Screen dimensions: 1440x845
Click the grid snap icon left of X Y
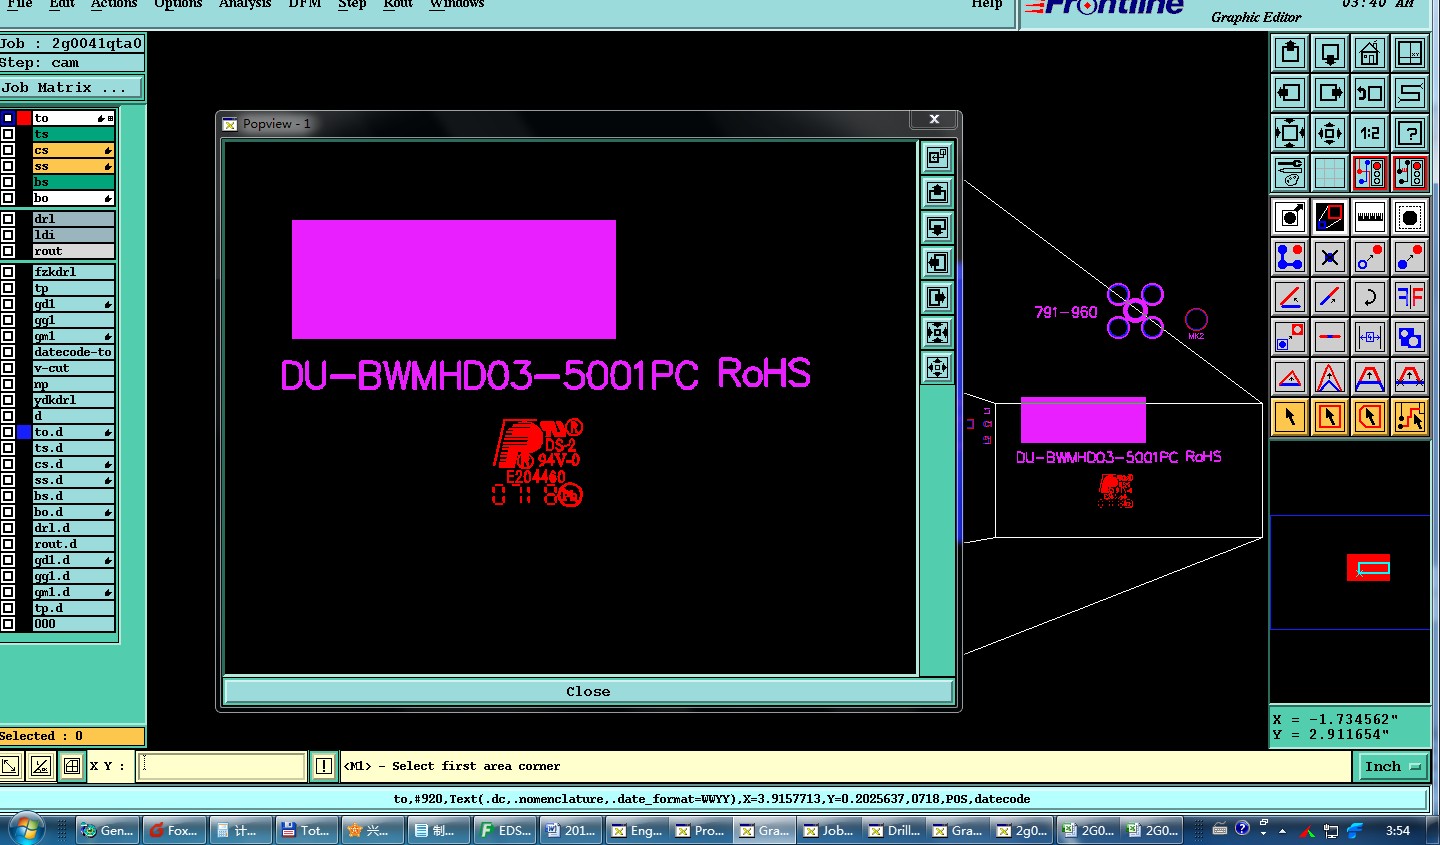(72, 766)
